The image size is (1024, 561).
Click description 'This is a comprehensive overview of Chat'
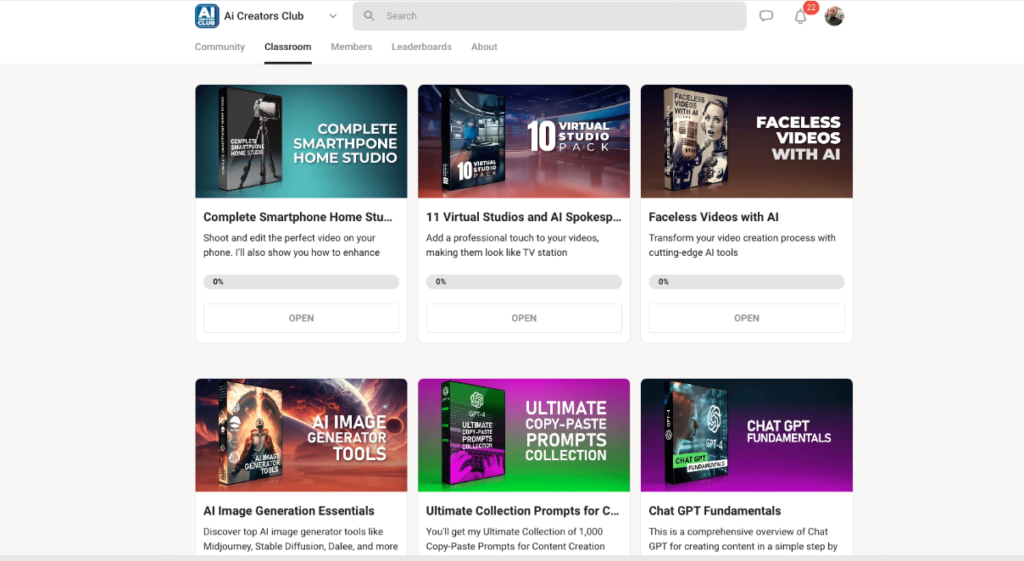tap(743, 539)
